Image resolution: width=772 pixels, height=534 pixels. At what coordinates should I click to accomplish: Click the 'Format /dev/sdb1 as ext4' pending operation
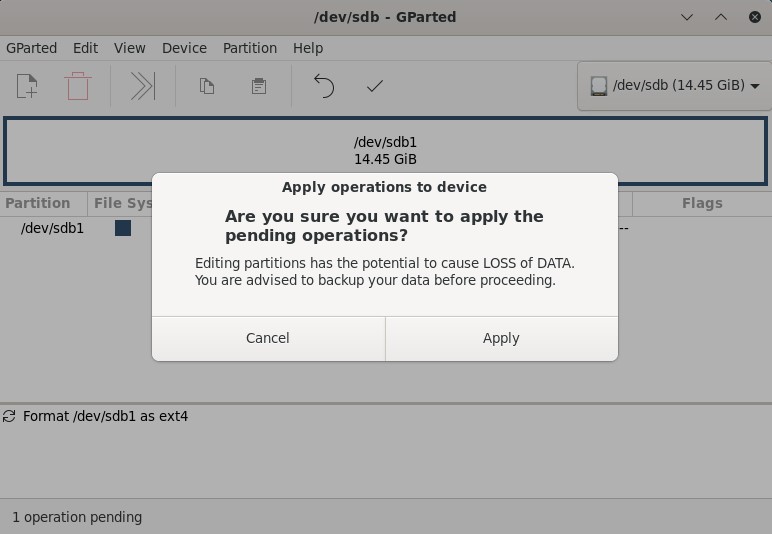(x=105, y=416)
